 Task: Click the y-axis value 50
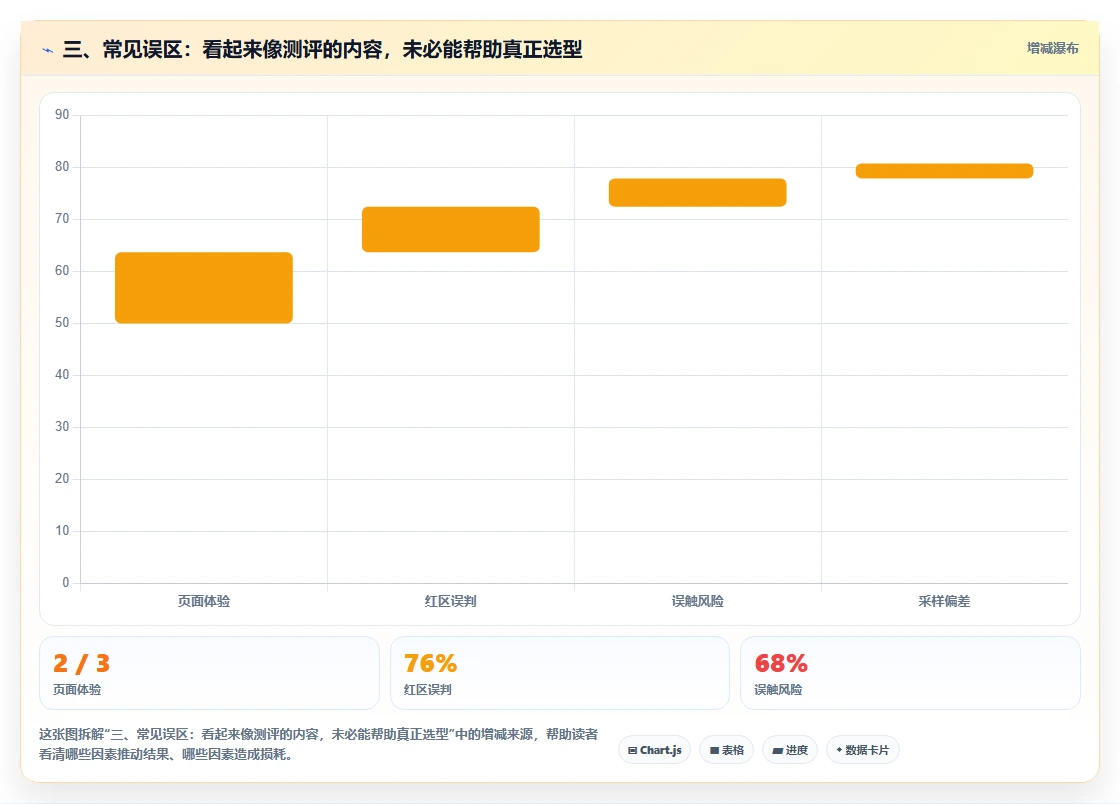click(x=62, y=323)
